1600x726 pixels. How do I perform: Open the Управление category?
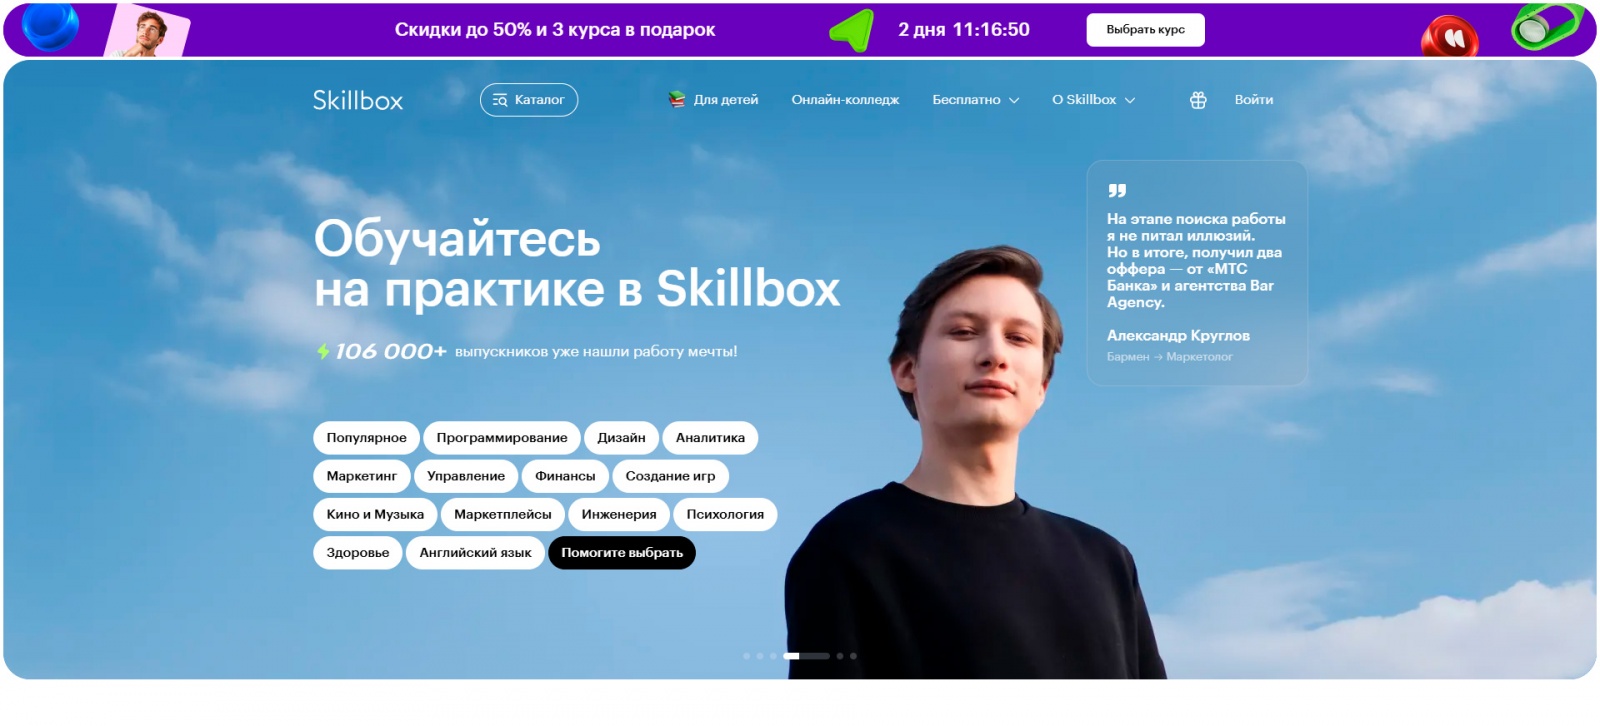(x=466, y=476)
